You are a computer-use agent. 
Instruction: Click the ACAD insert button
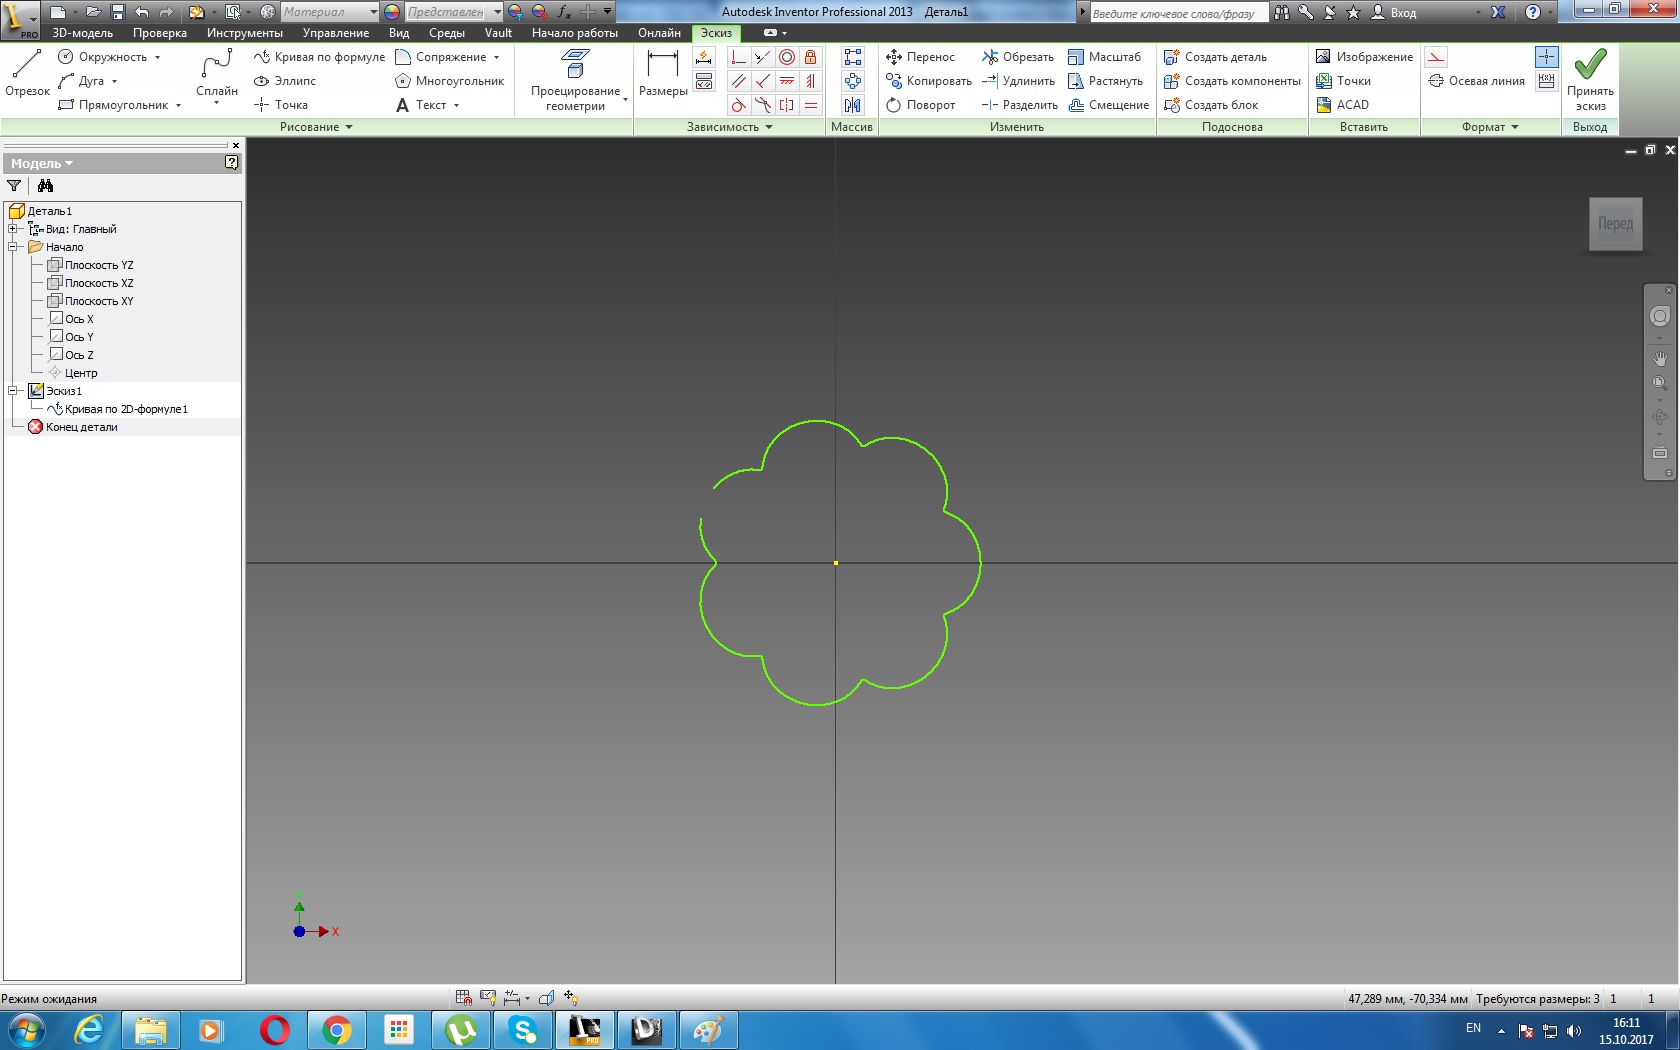pyautogui.click(x=1342, y=105)
